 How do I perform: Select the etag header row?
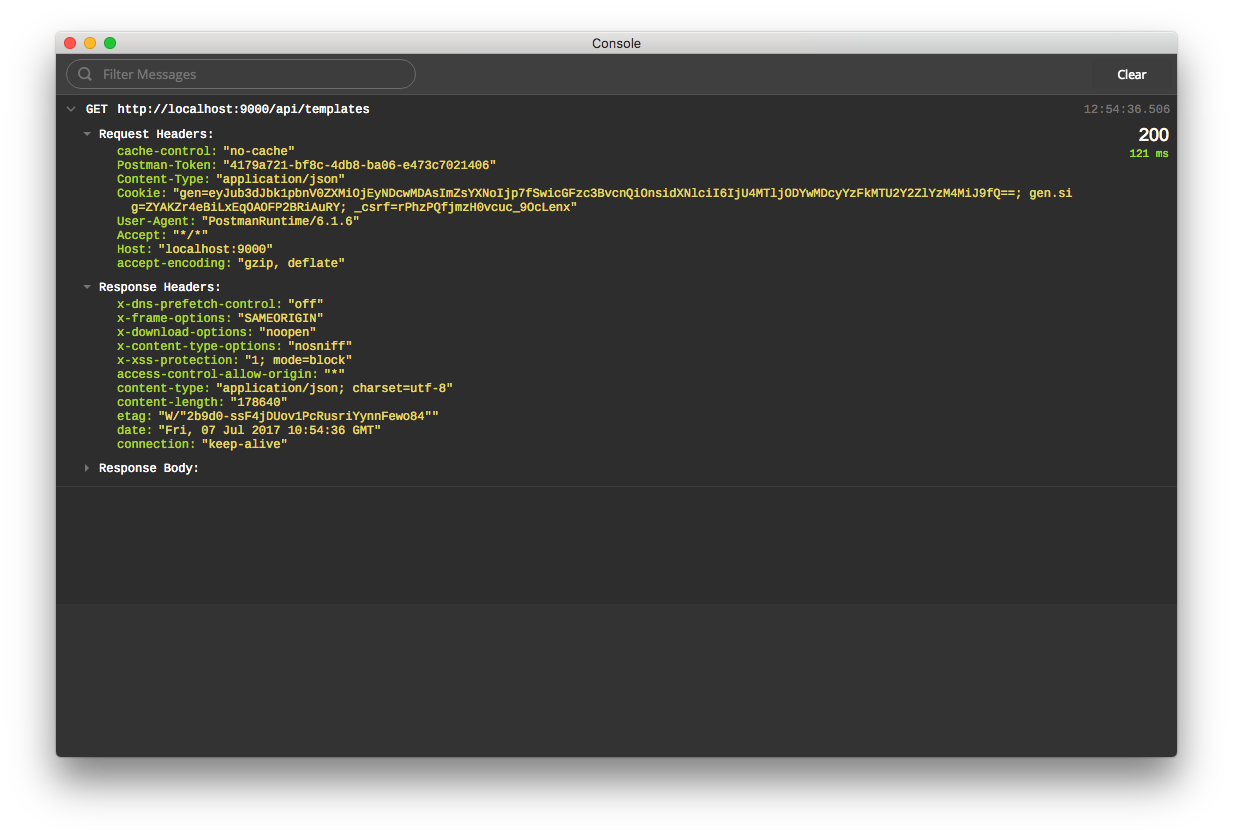pos(278,416)
